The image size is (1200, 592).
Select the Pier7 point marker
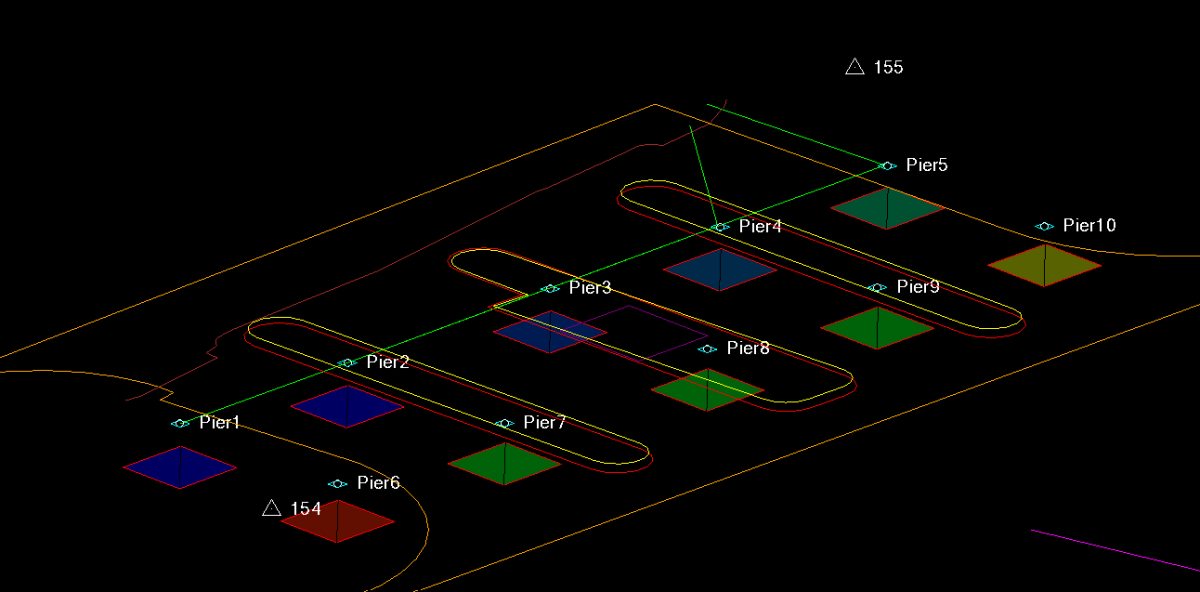tap(504, 423)
